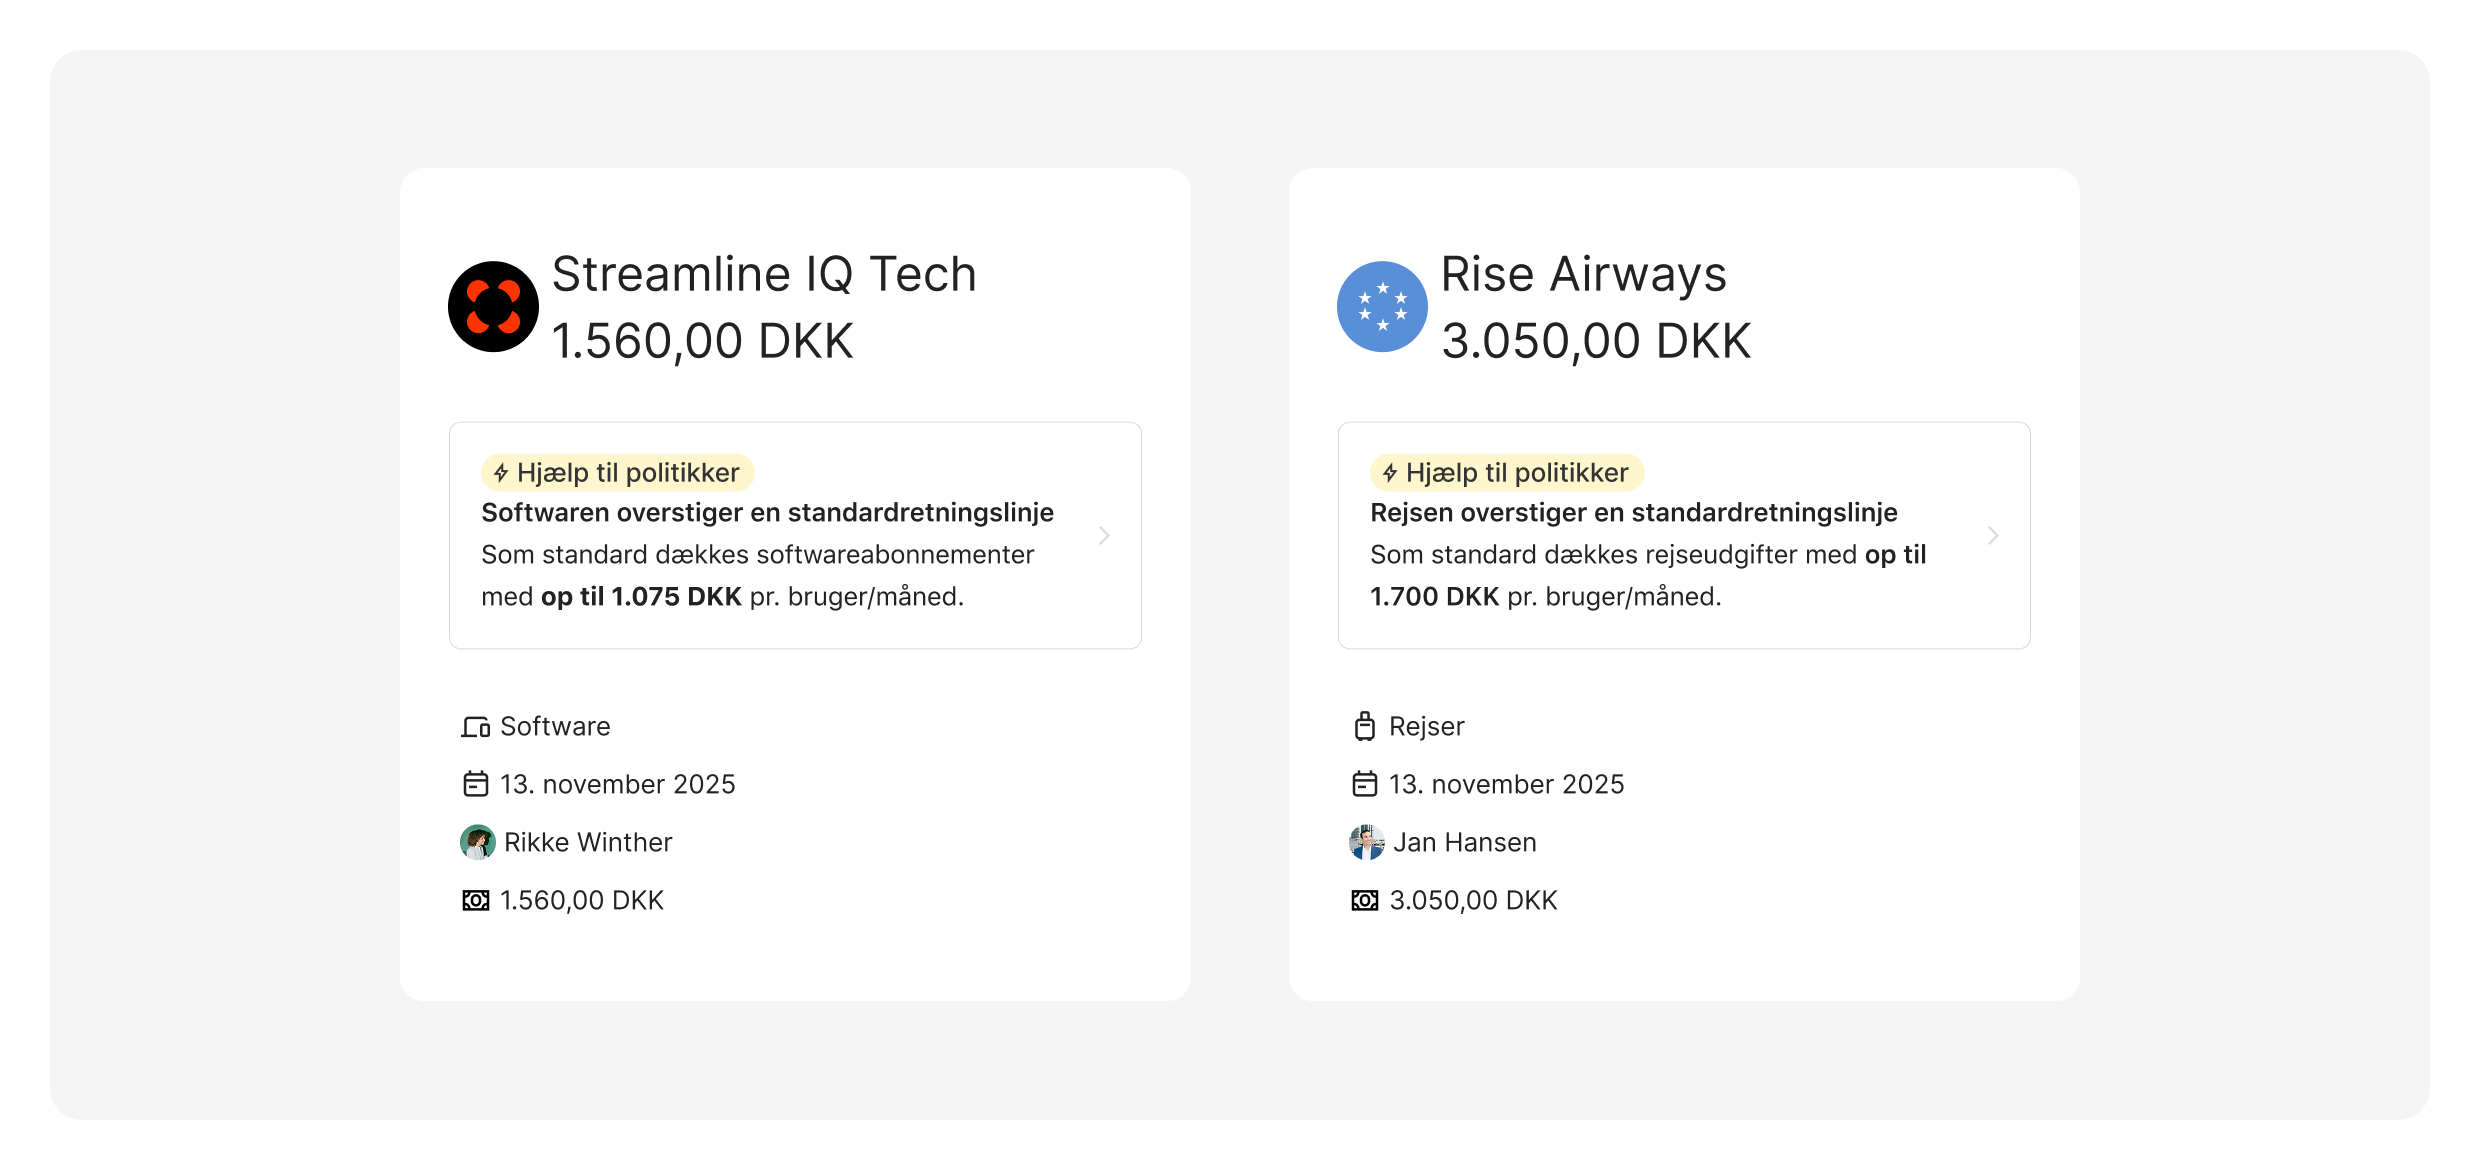Click 'Hjælp til politikker' badge in travel card
2480x1170 pixels.
(1507, 473)
